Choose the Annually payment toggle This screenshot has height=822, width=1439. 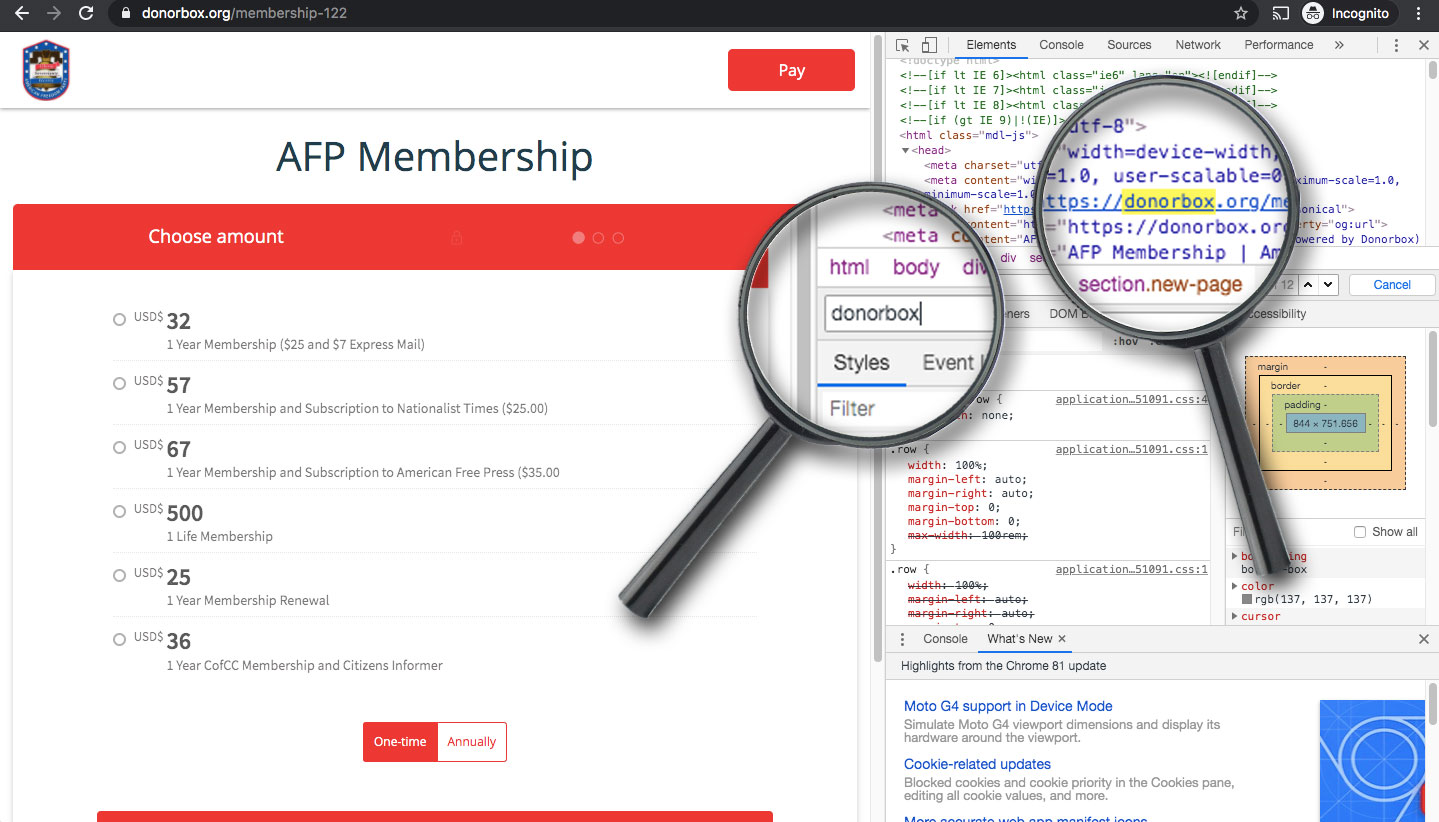point(472,742)
